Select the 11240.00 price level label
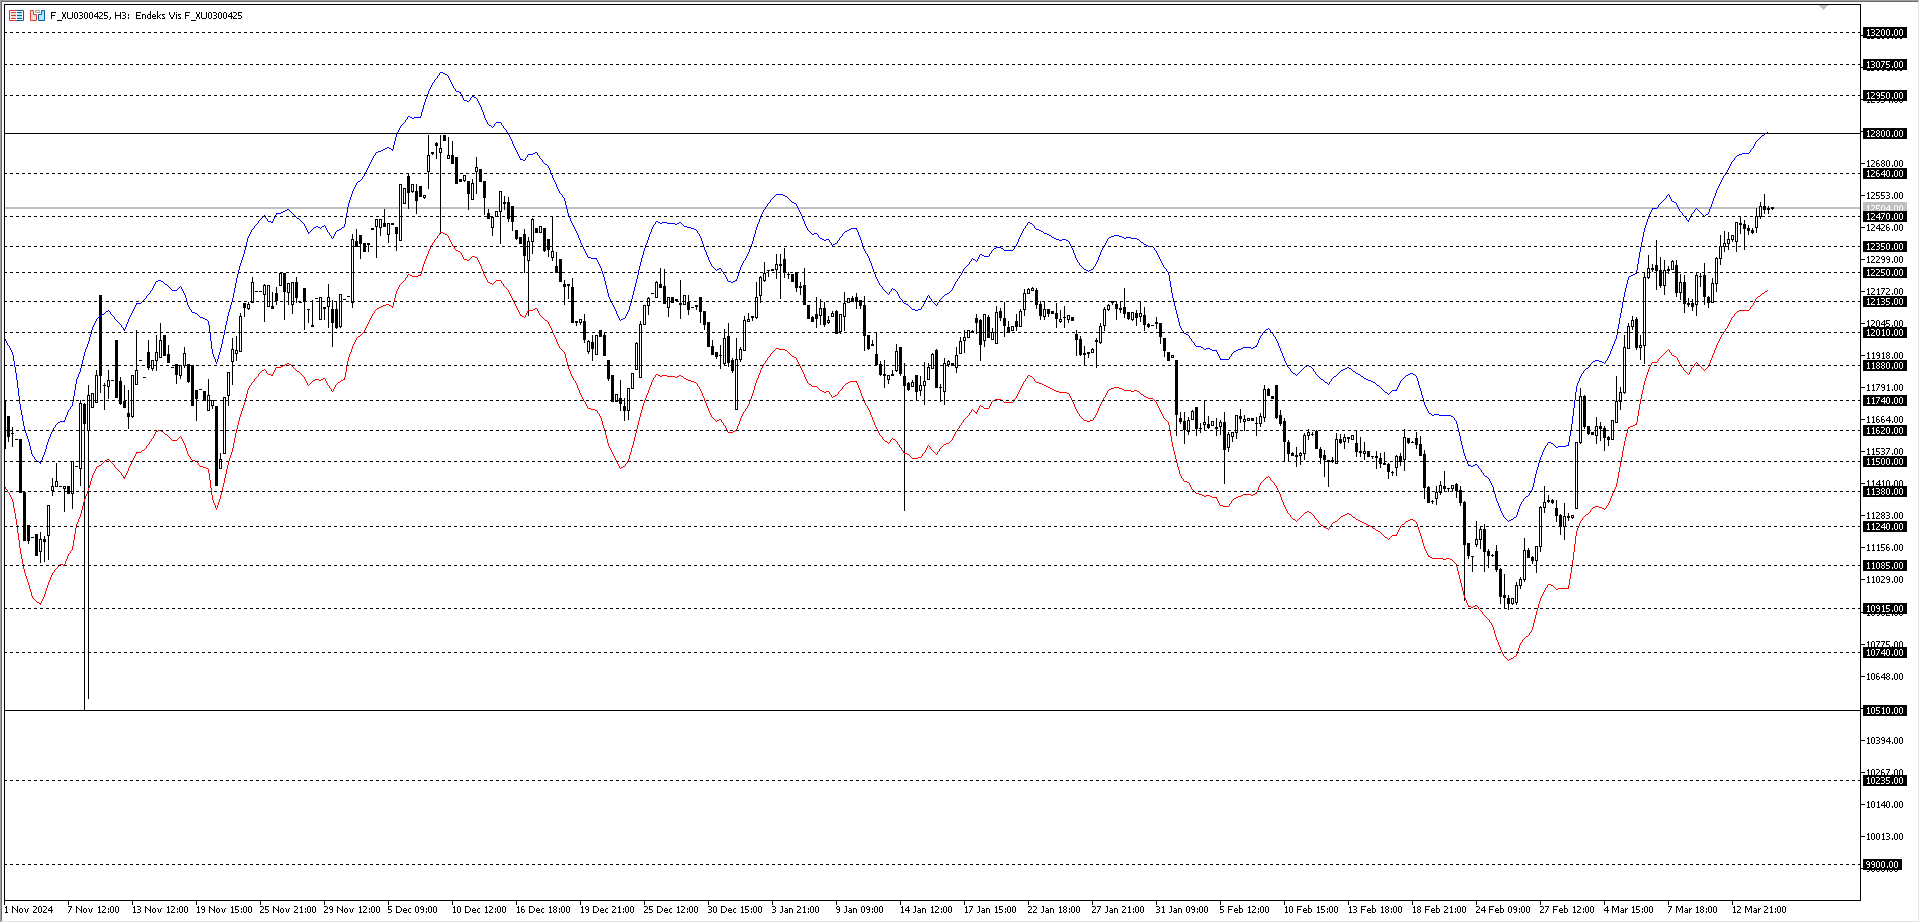The width and height of the screenshot is (1920, 923). 1884,527
